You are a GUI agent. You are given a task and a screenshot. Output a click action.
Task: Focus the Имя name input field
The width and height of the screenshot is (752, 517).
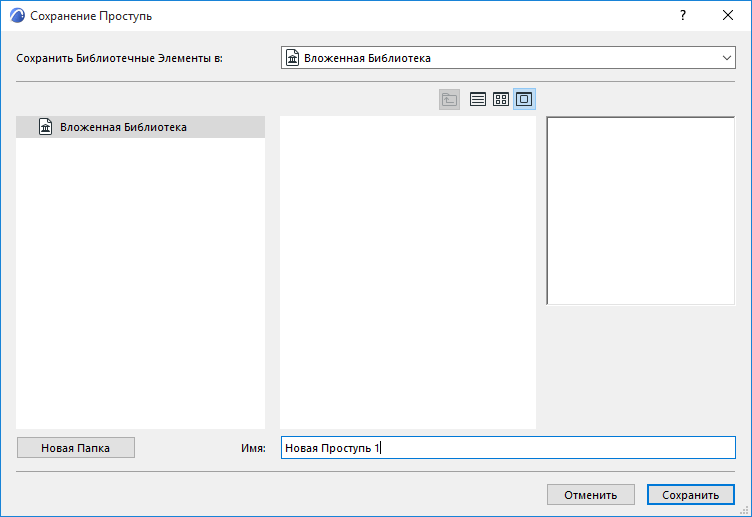click(x=508, y=448)
